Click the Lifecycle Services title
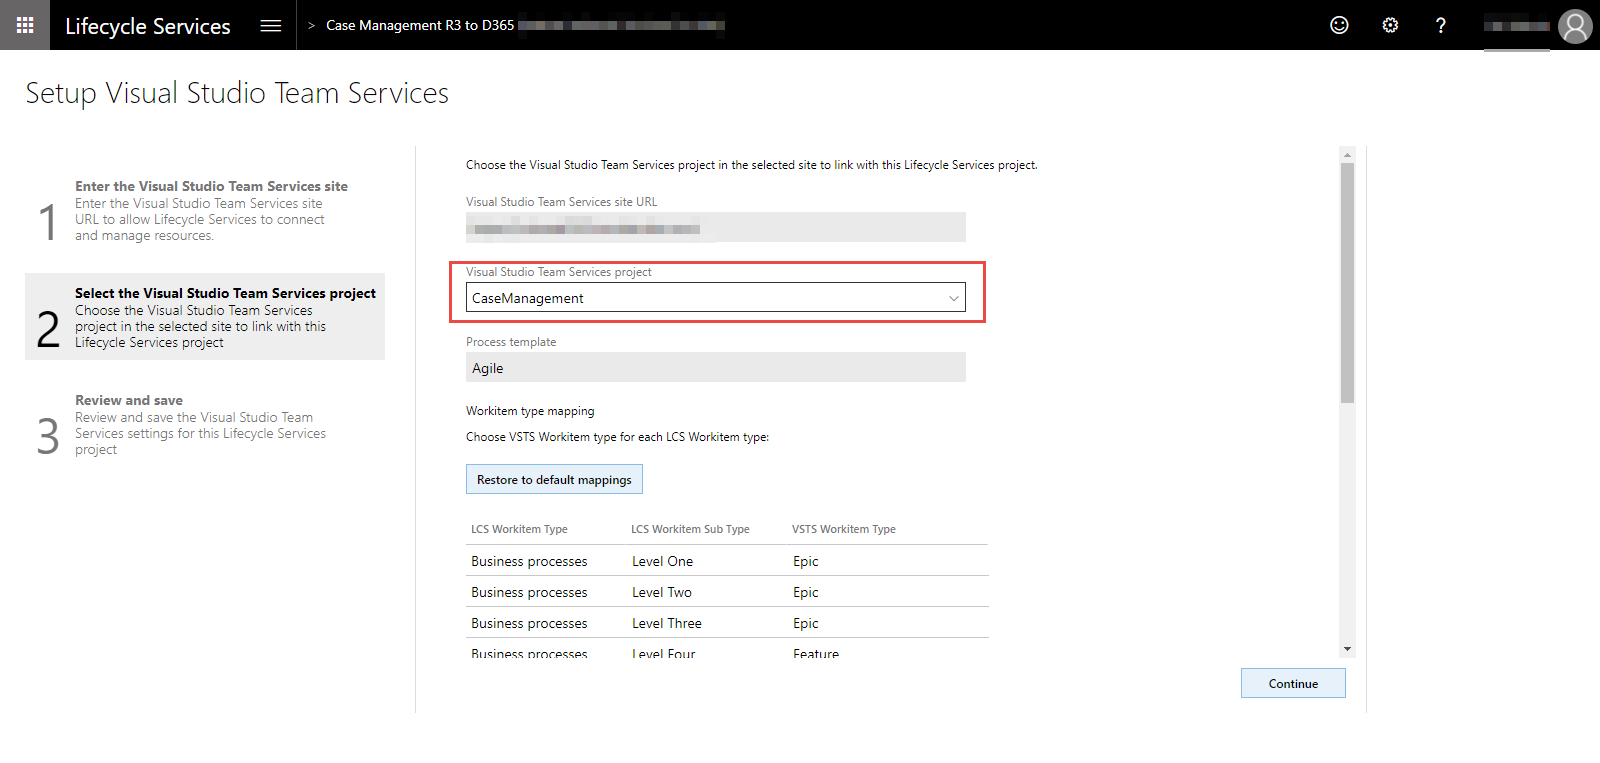The height and width of the screenshot is (763, 1600). point(148,26)
